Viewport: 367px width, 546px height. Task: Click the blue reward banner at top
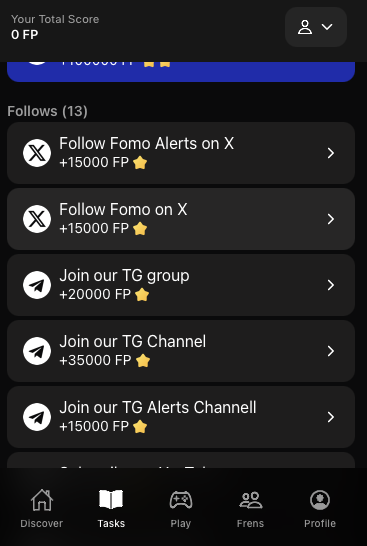pos(181,72)
